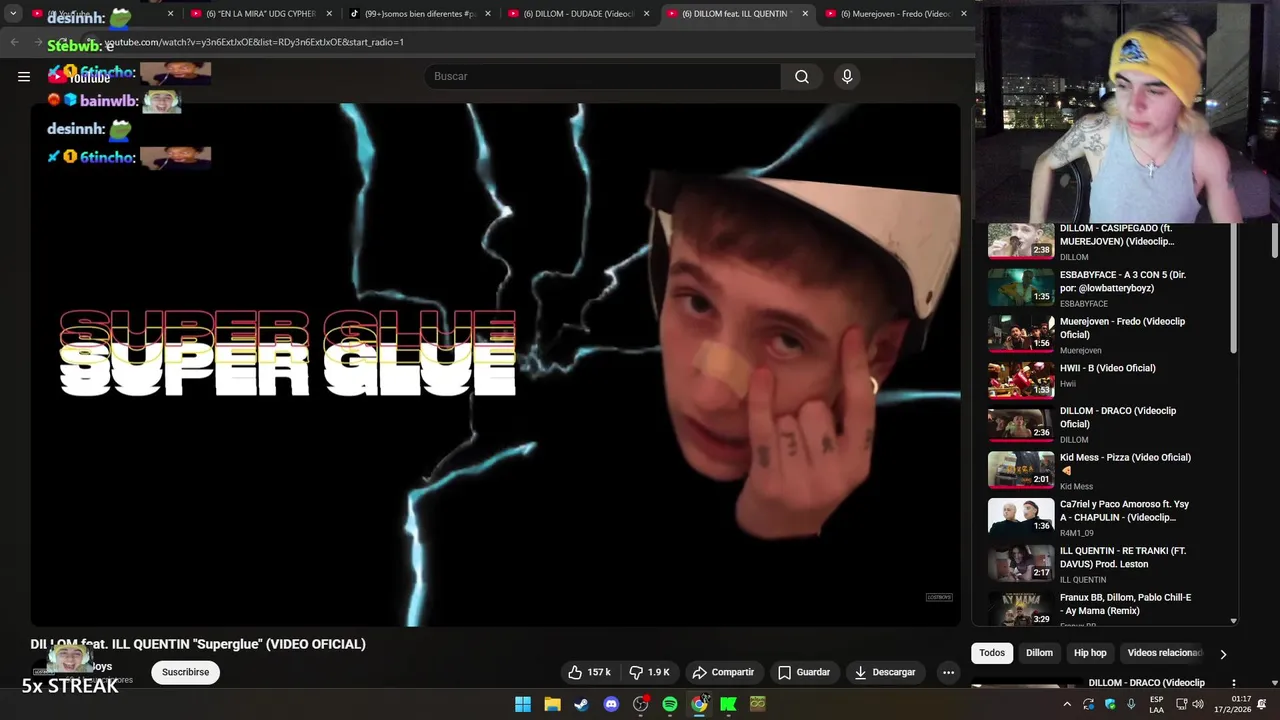Switch to the Muerejoven - Fredo tab

895,14
